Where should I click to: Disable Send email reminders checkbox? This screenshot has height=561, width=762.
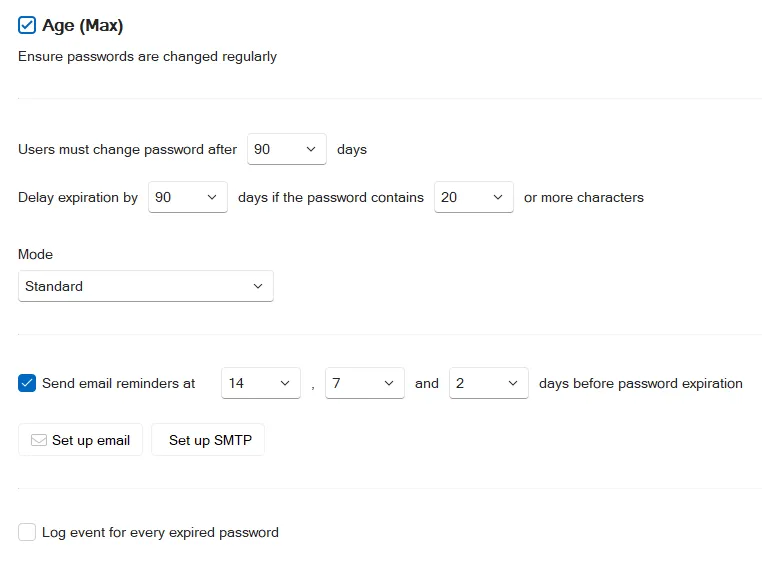pos(27,383)
